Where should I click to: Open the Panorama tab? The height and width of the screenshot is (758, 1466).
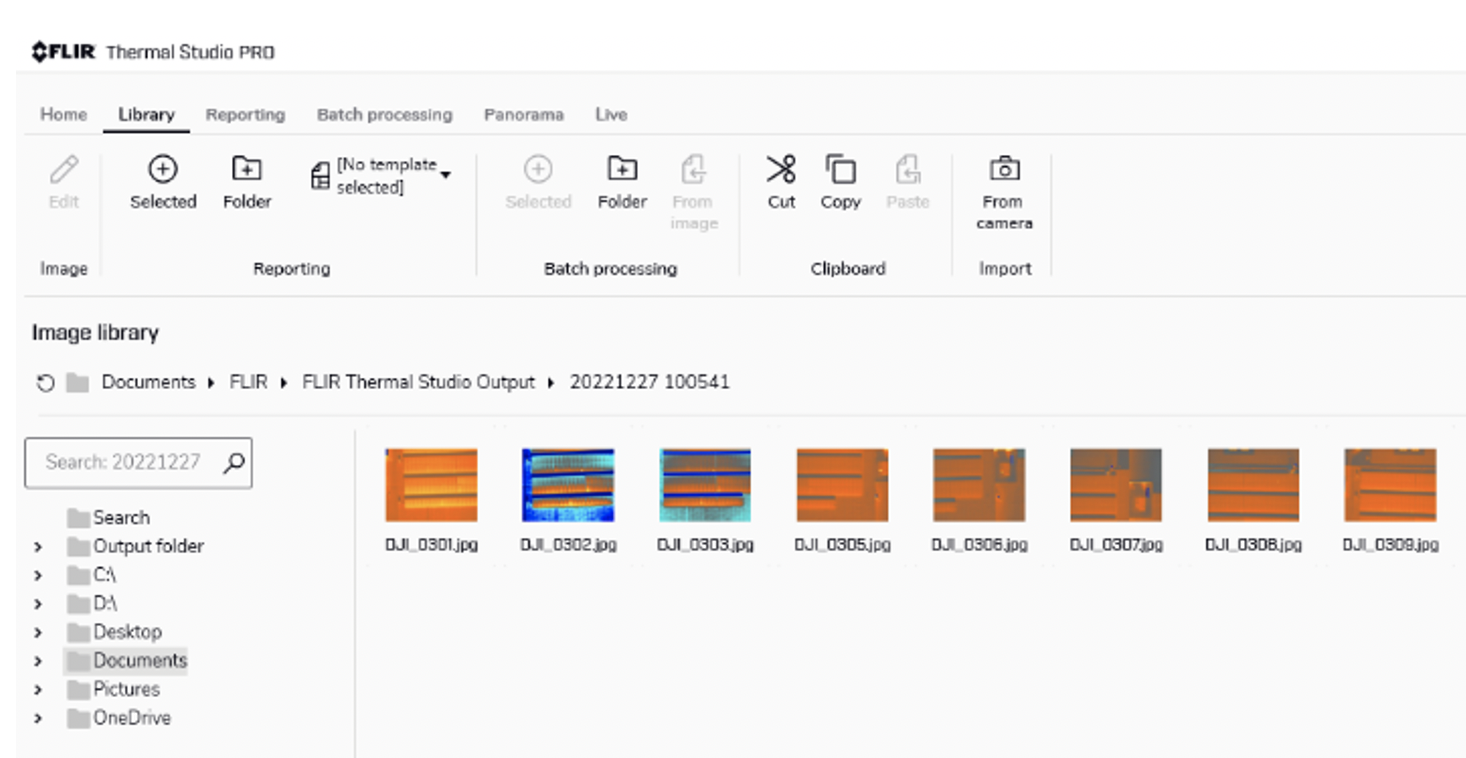(523, 115)
